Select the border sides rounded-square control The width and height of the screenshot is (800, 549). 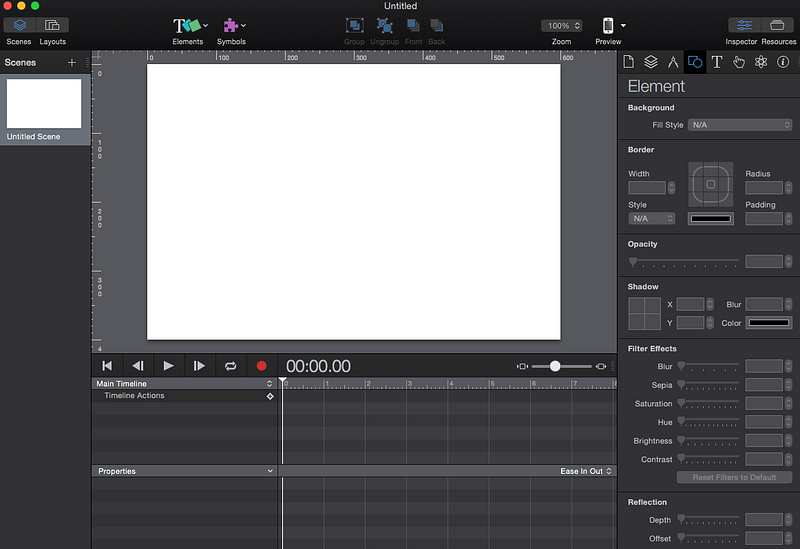[x=711, y=184]
